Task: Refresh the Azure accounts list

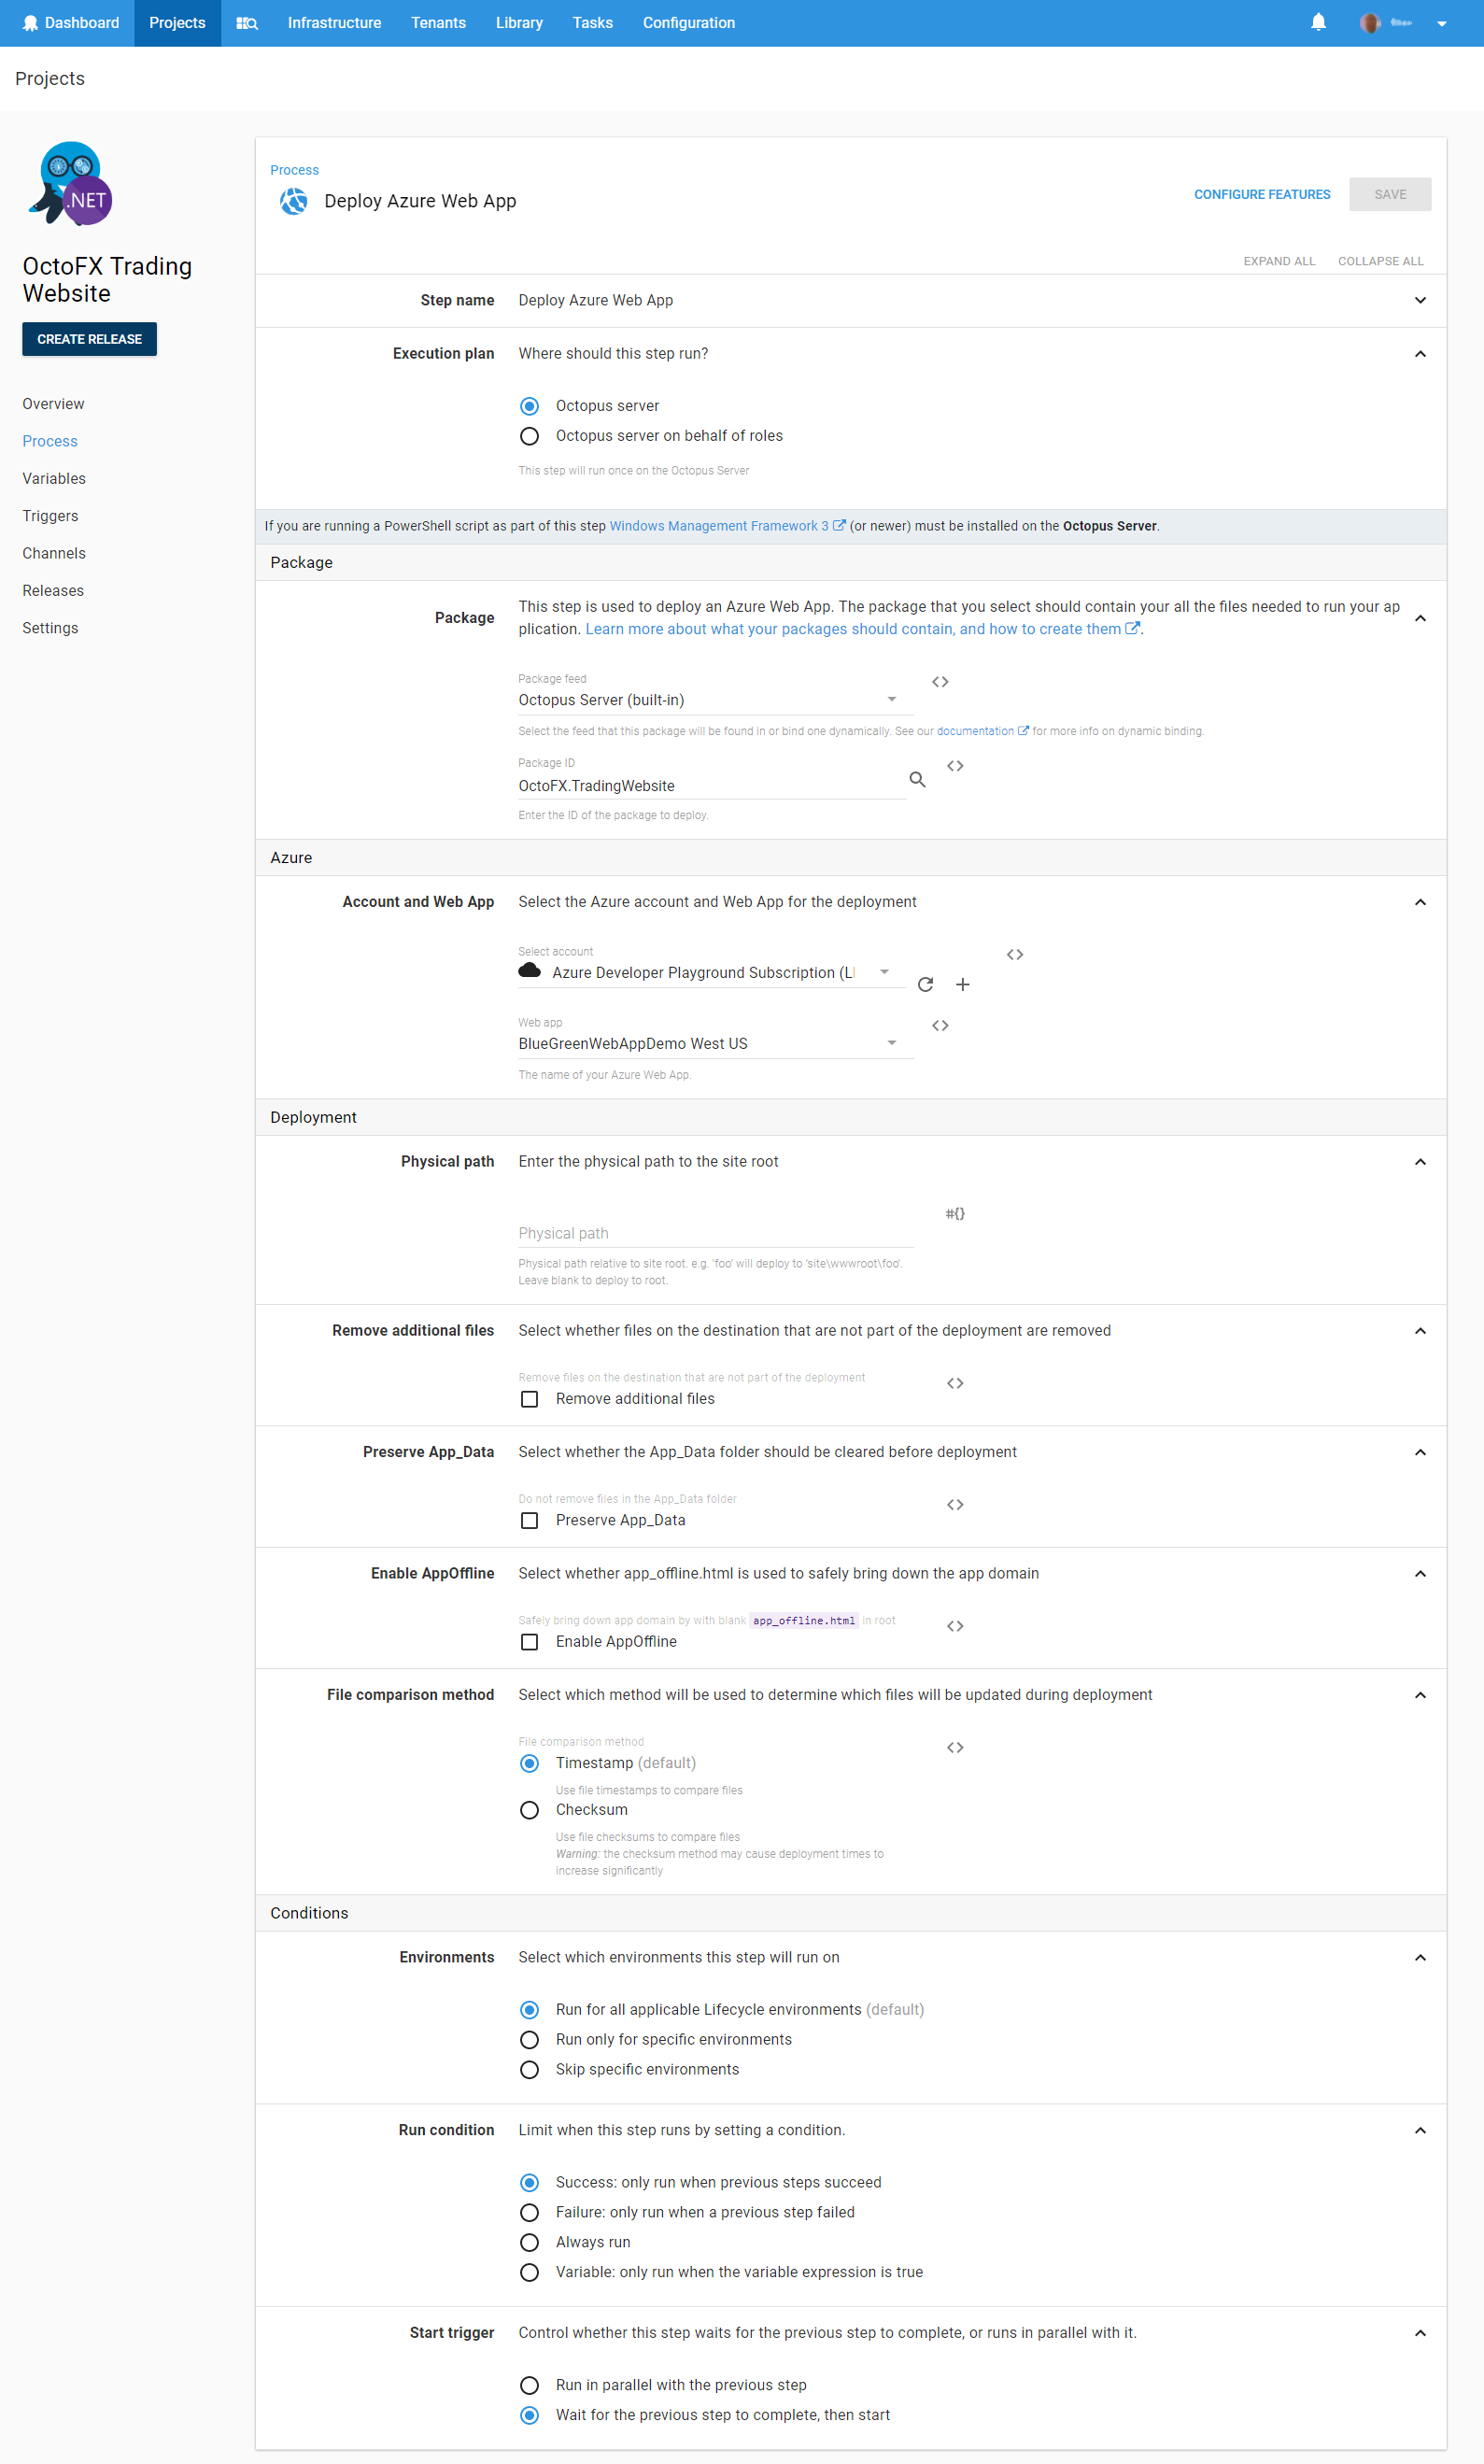Action: coord(925,985)
